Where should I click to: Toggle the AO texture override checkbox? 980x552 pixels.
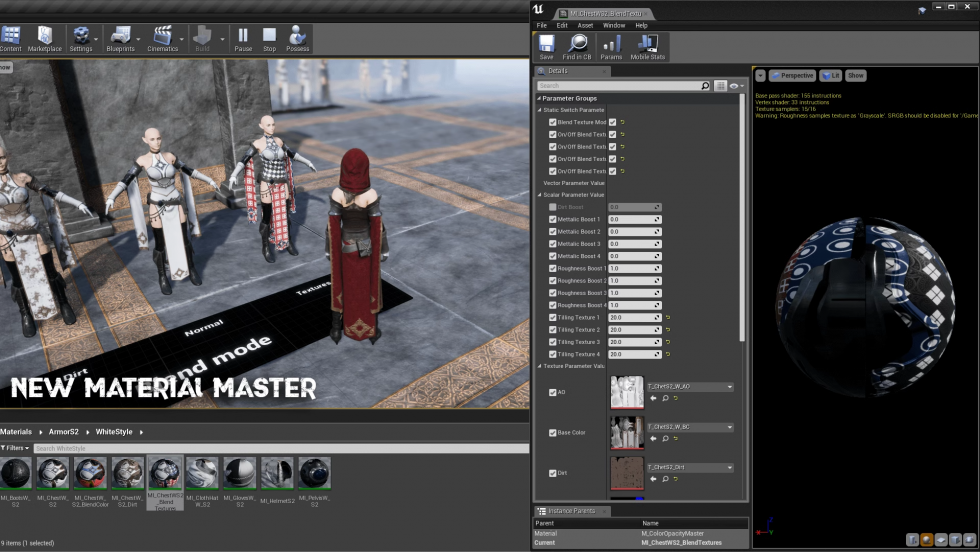pos(552,393)
